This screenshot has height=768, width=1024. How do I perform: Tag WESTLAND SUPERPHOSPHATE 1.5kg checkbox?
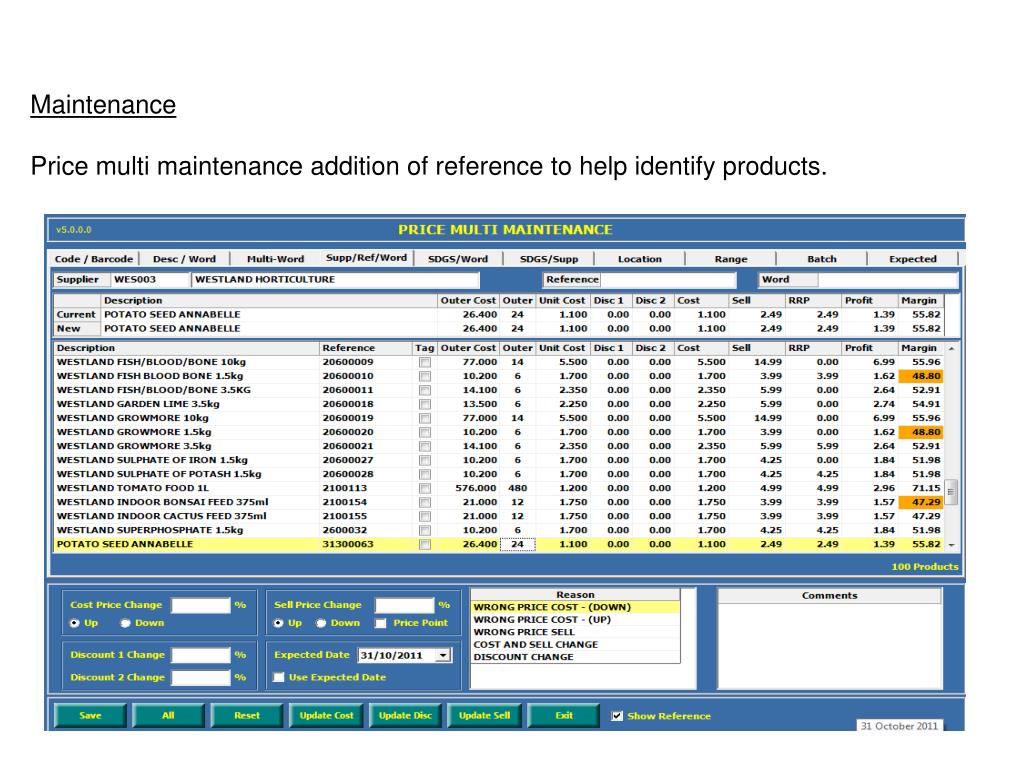tap(425, 530)
